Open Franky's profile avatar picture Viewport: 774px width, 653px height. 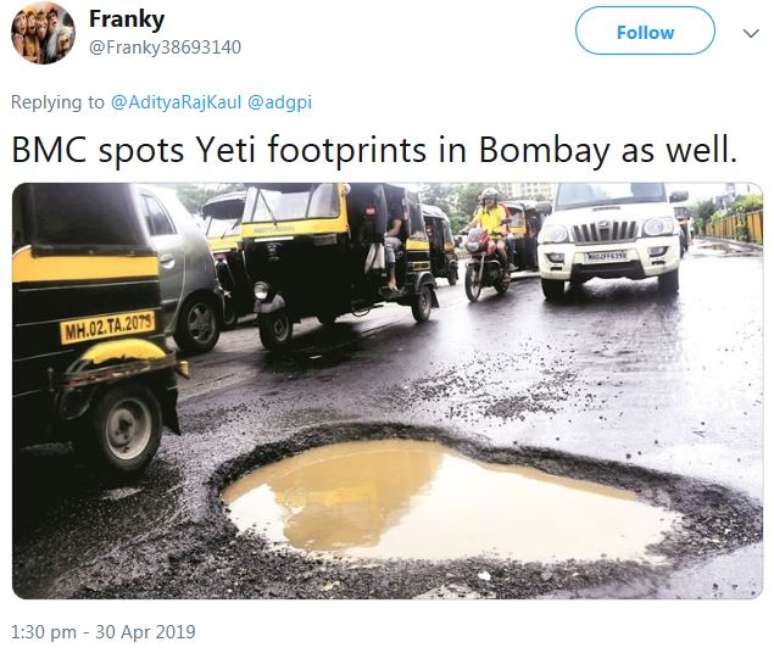[x=43, y=32]
